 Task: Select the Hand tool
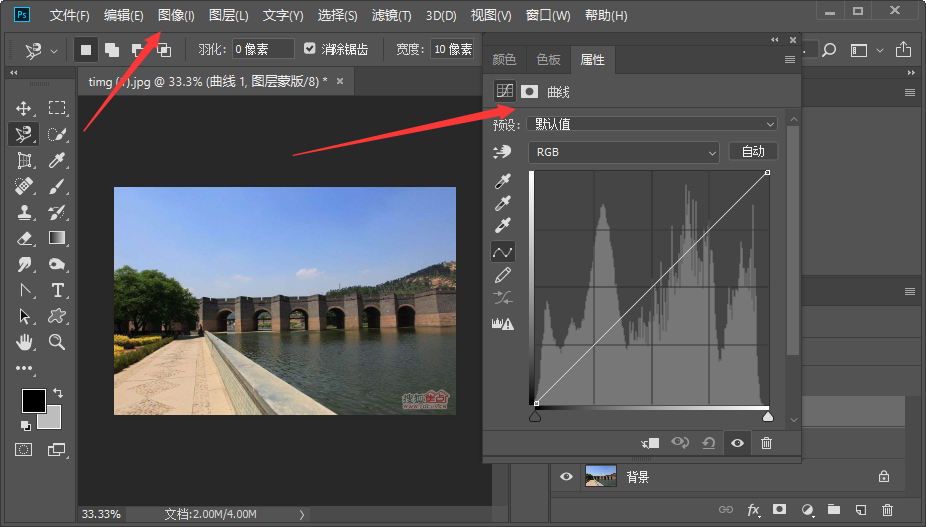(24, 342)
